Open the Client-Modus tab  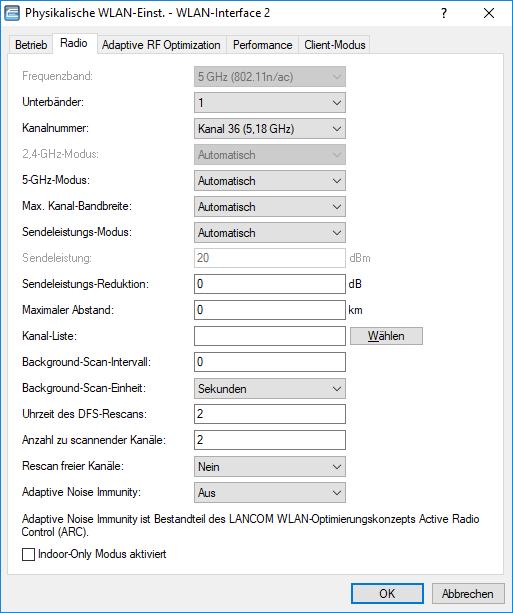335,45
